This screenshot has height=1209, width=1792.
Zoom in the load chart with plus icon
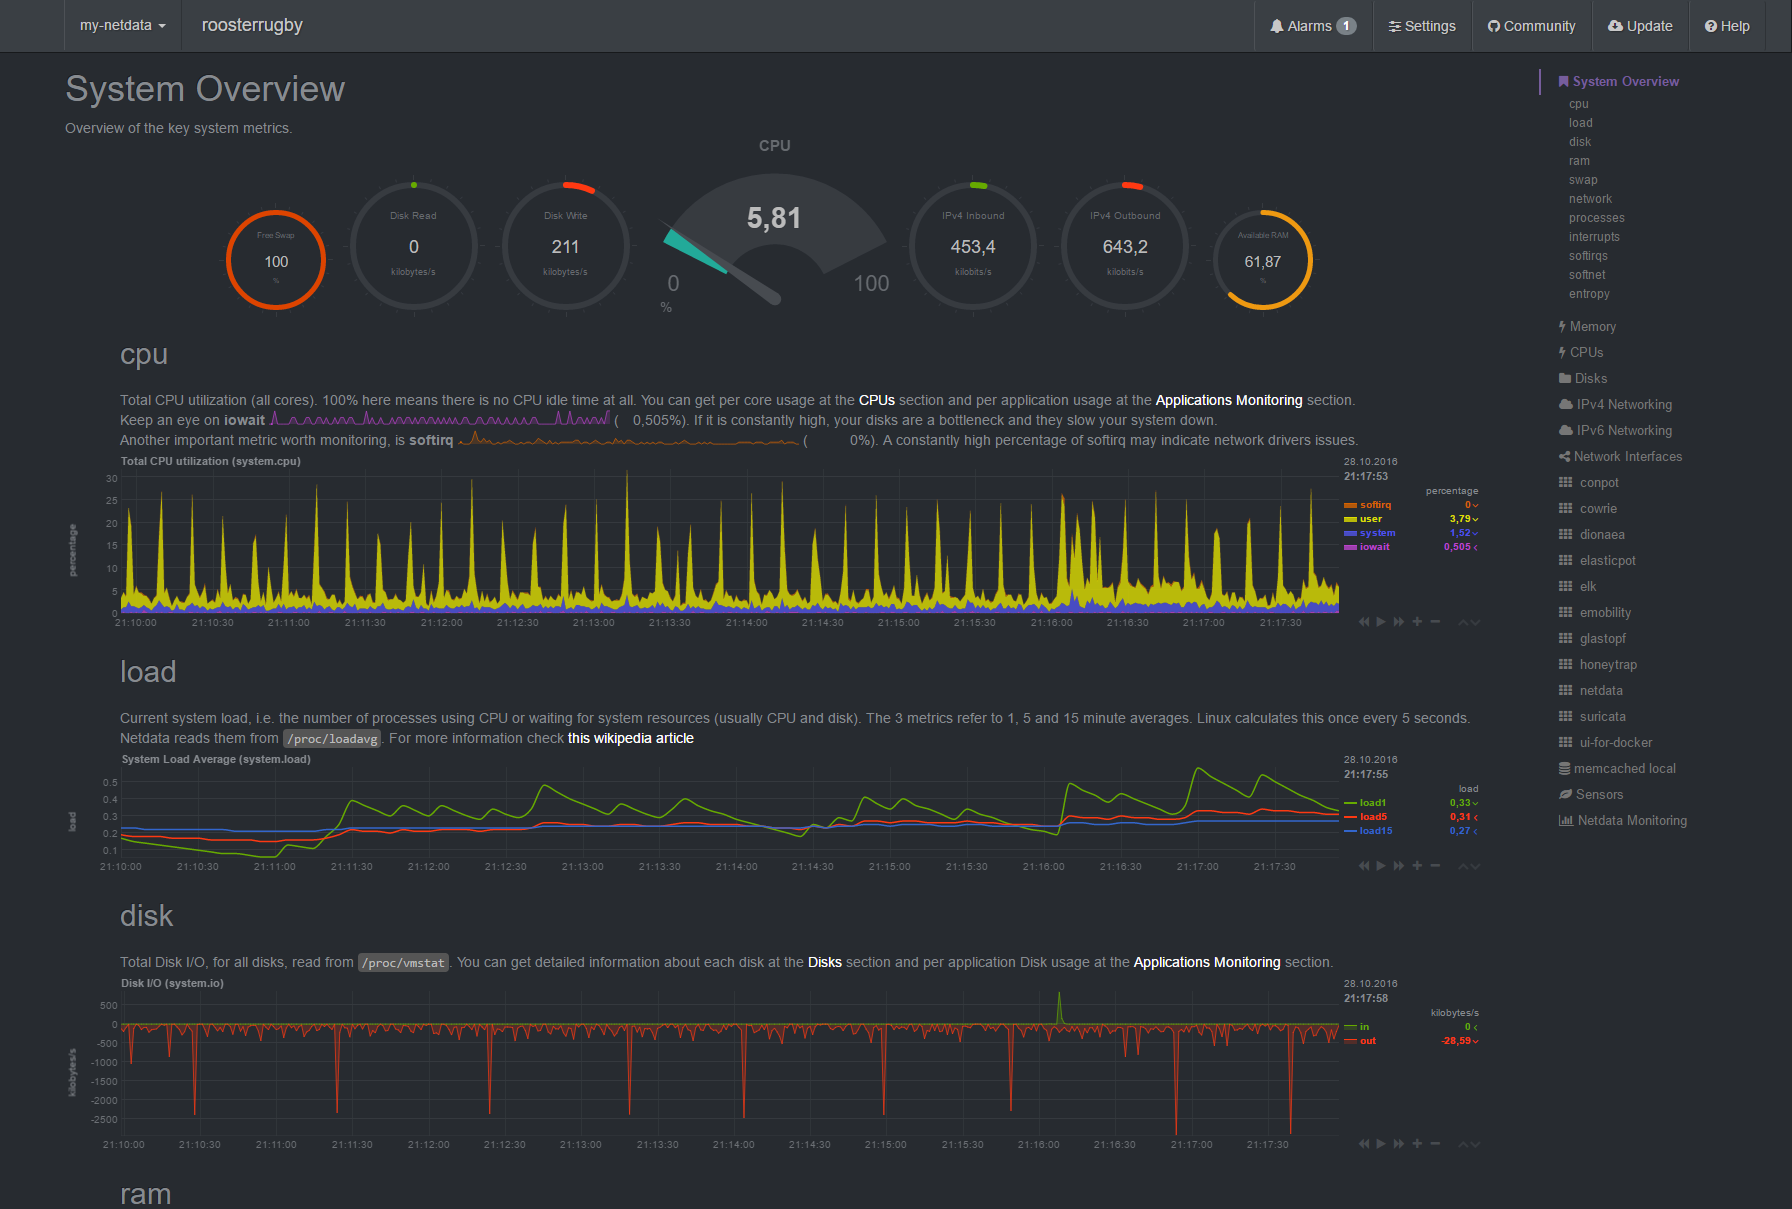click(x=1417, y=866)
